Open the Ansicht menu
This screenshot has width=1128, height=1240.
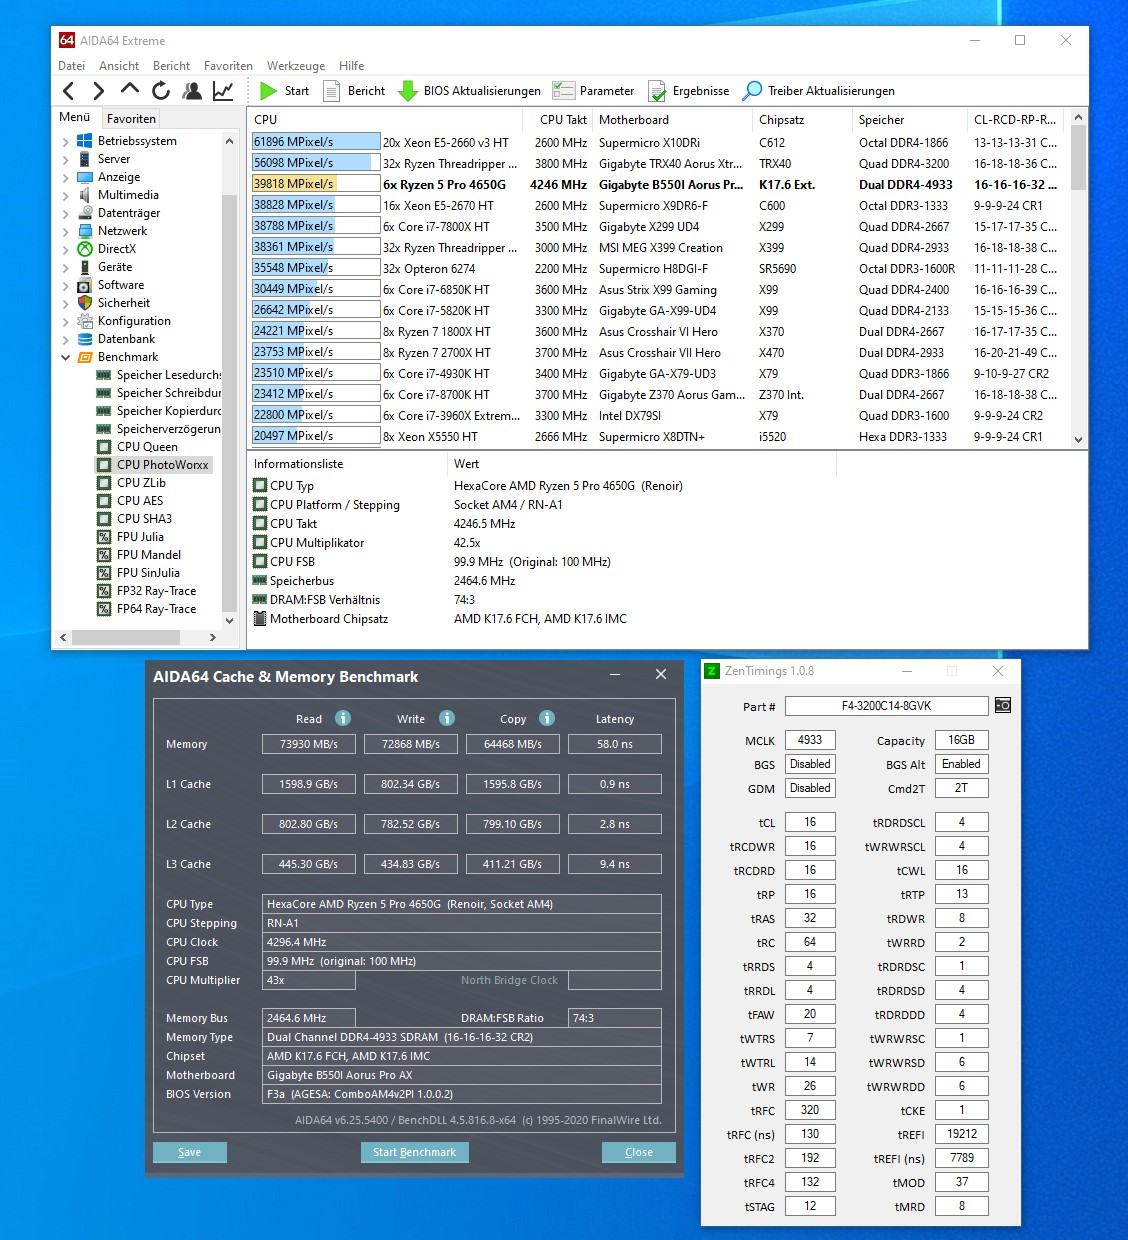(119, 66)
